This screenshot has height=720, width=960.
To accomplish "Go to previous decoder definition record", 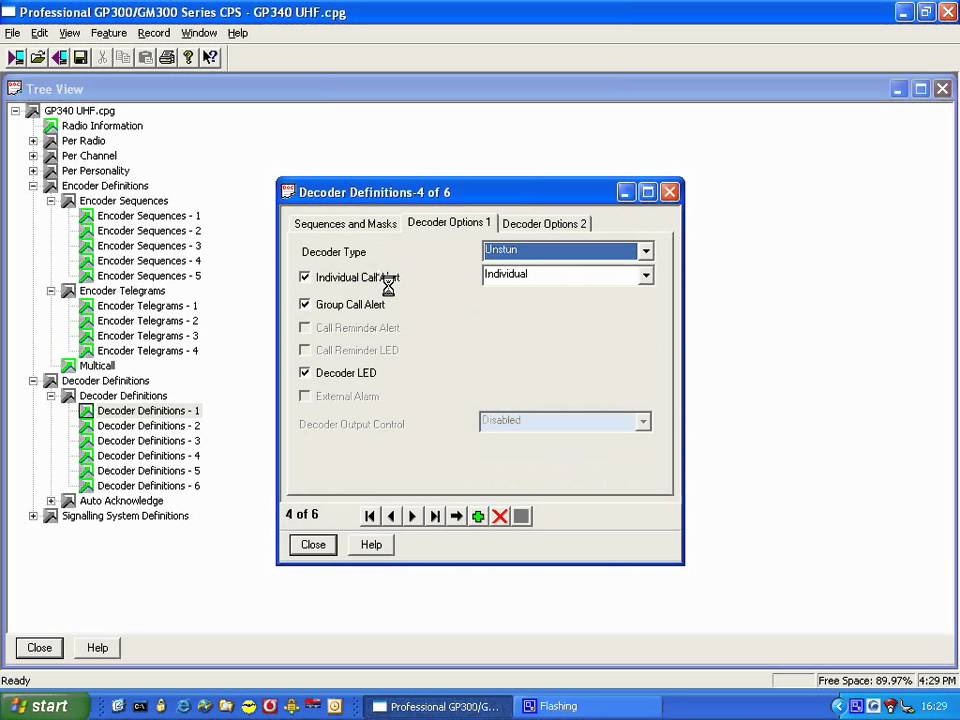I will pos(391,516).
